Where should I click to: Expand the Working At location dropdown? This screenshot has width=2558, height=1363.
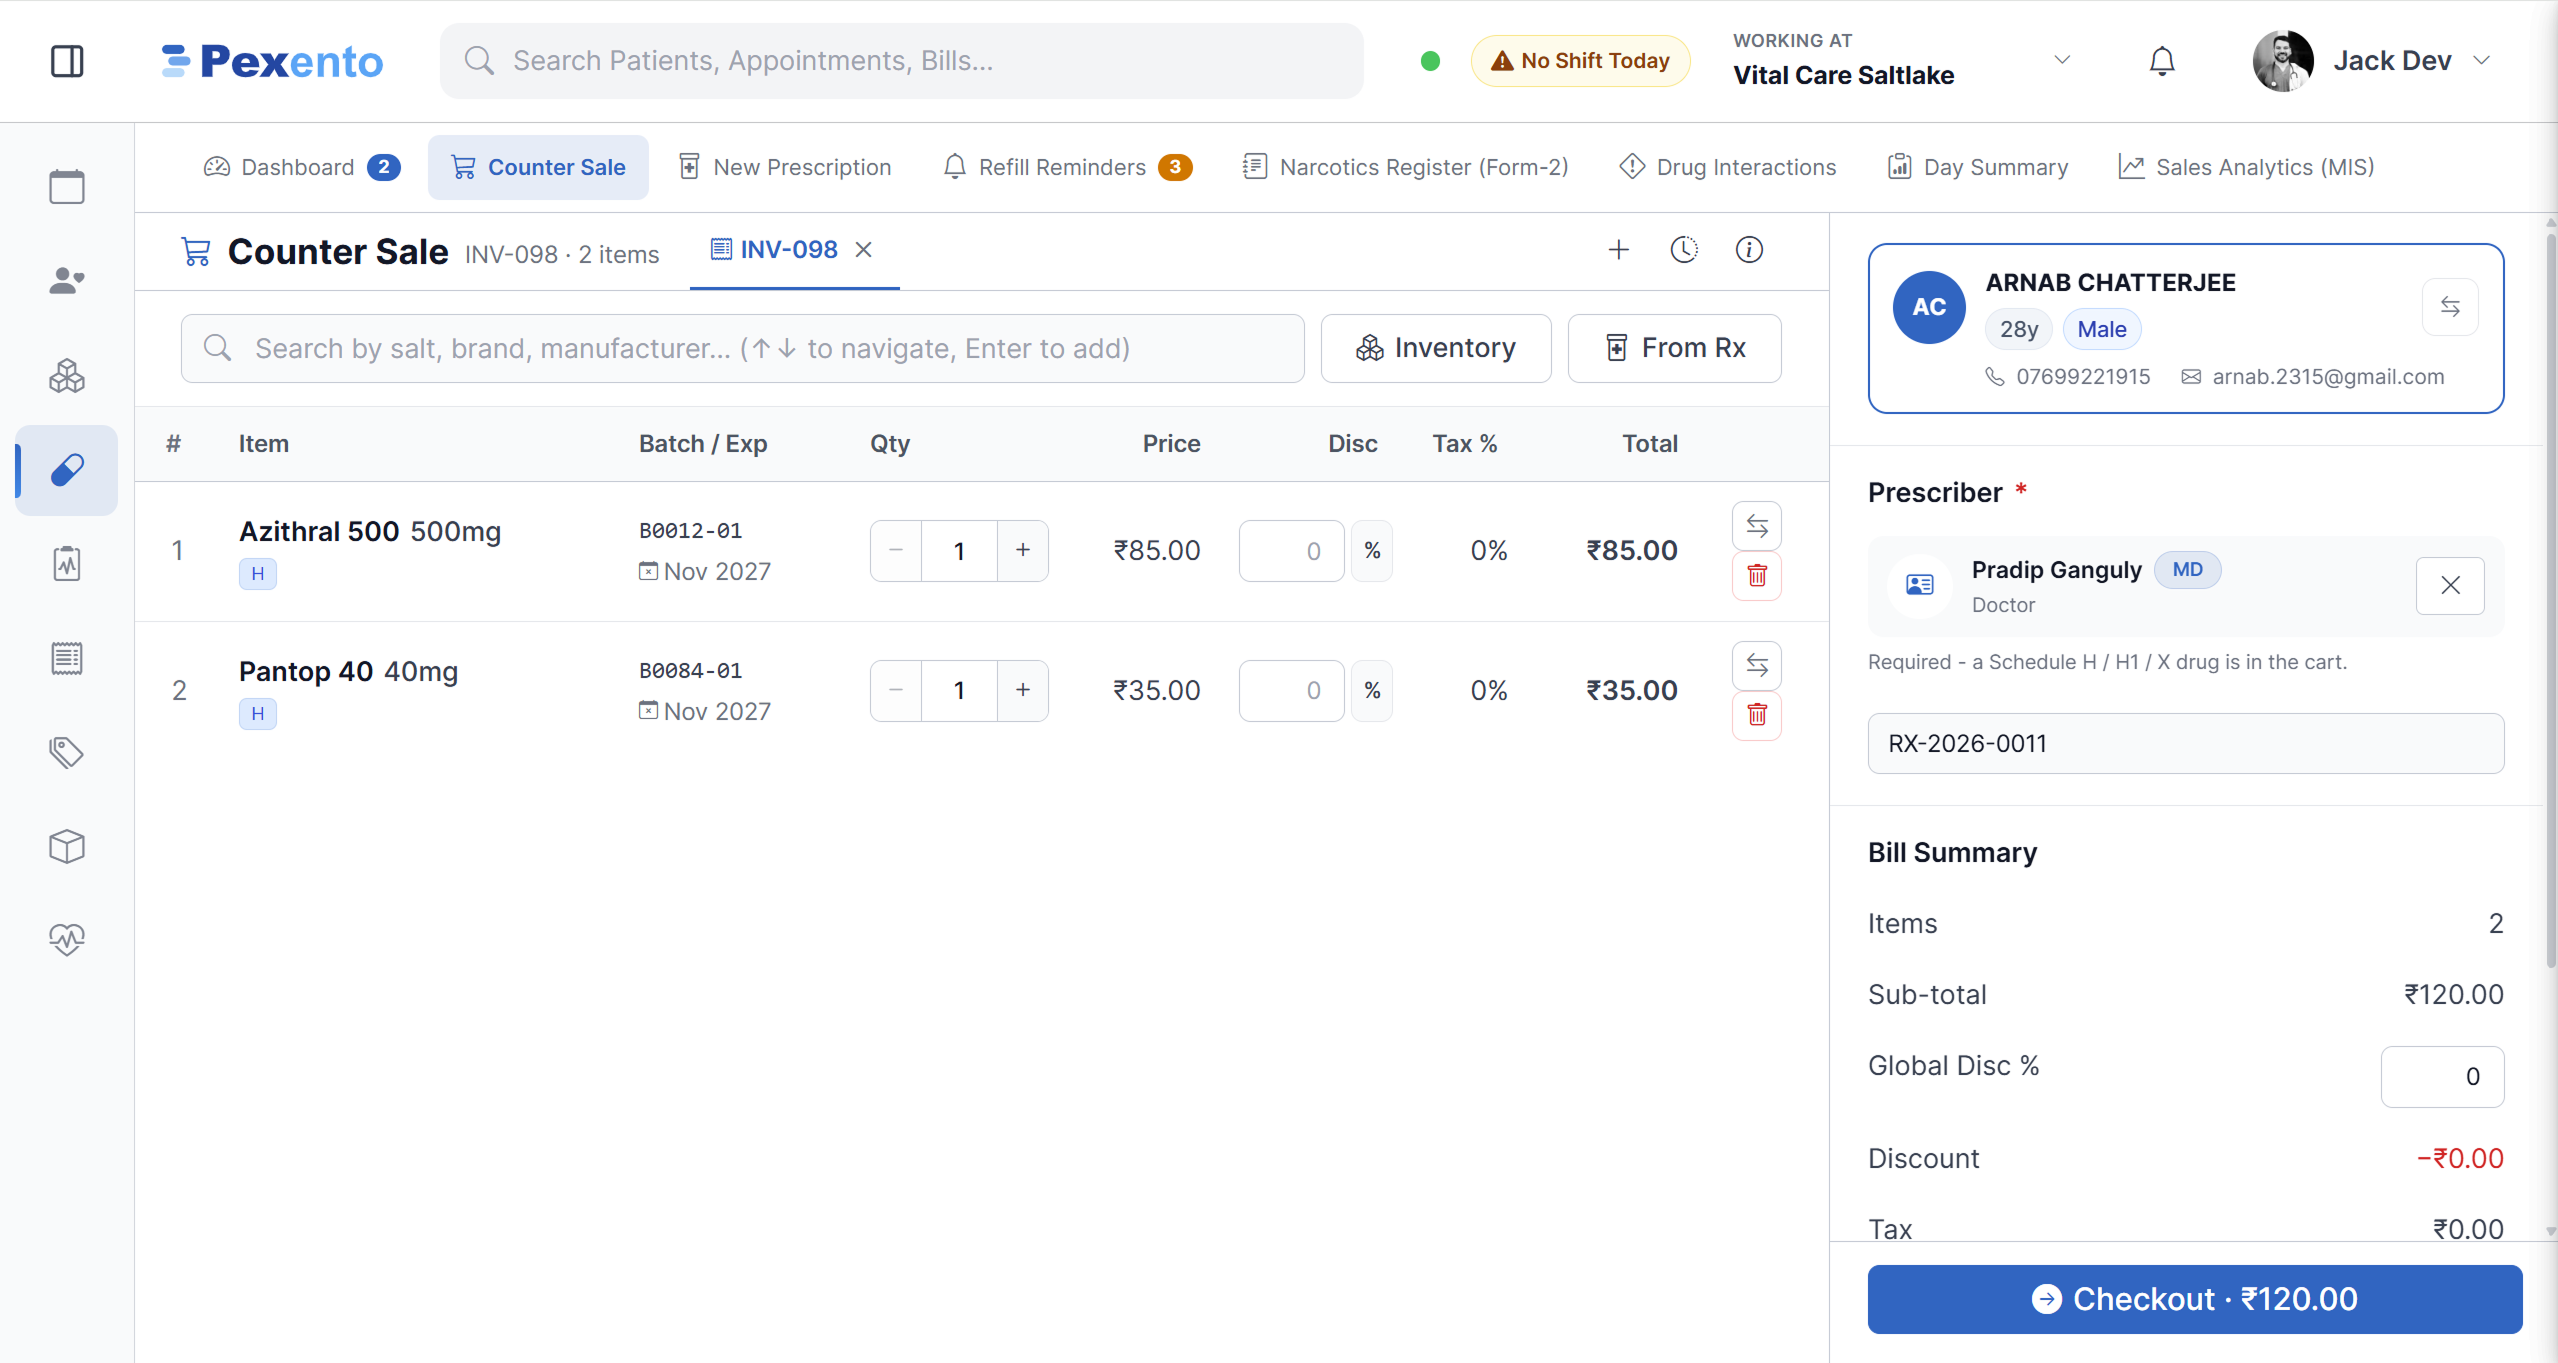[x=2062, y=60]
